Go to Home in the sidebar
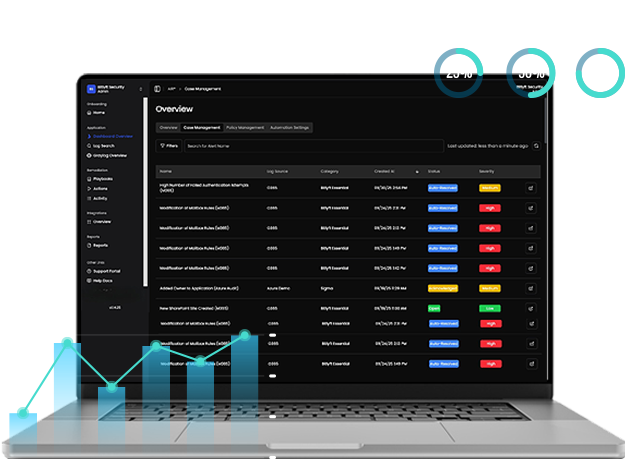 97,113
